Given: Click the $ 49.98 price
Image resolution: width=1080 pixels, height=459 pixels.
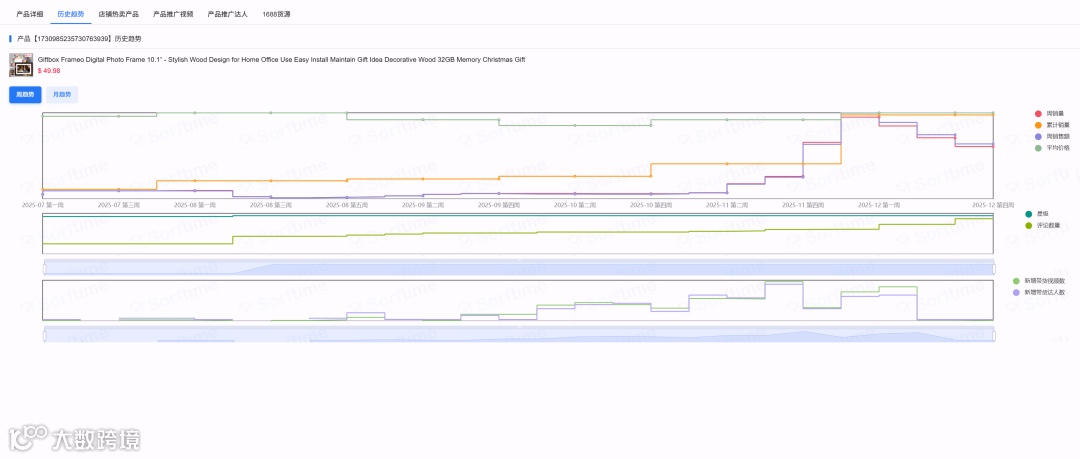Looking at the screenshot, I should pos(49,70).
